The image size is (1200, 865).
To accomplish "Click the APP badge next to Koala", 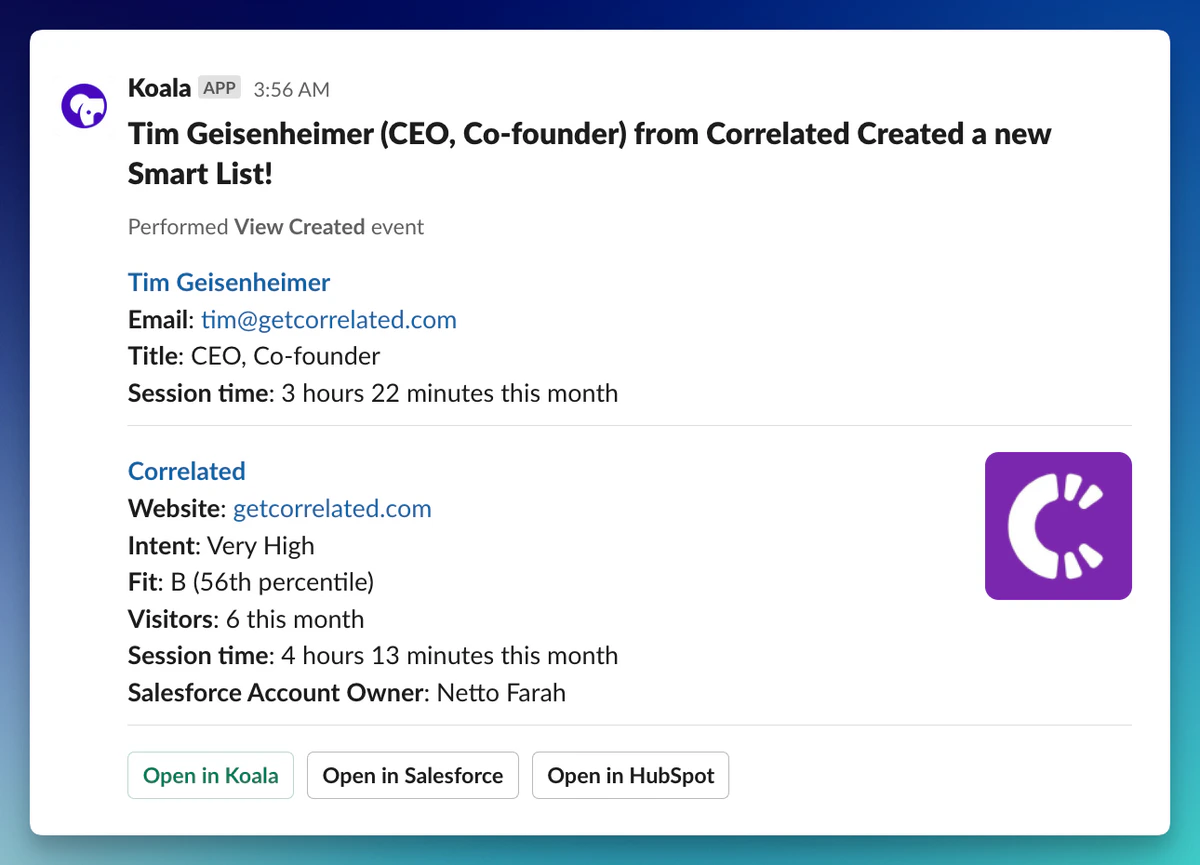I will [219, 88].
